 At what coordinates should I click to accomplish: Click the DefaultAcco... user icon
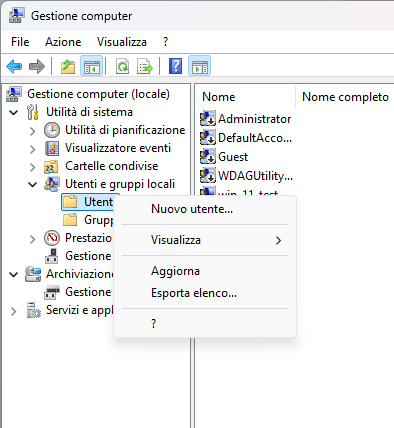tap(208, 137)
